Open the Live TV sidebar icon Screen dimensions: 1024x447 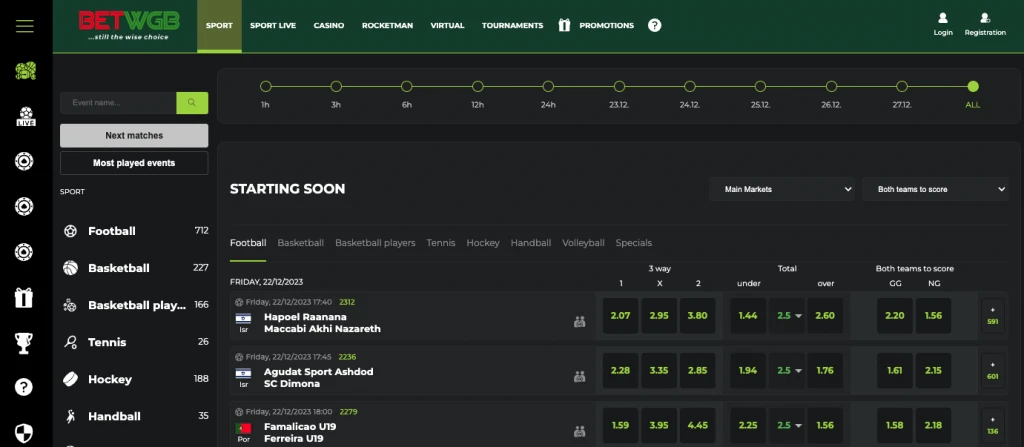click(x=25, y=116)
